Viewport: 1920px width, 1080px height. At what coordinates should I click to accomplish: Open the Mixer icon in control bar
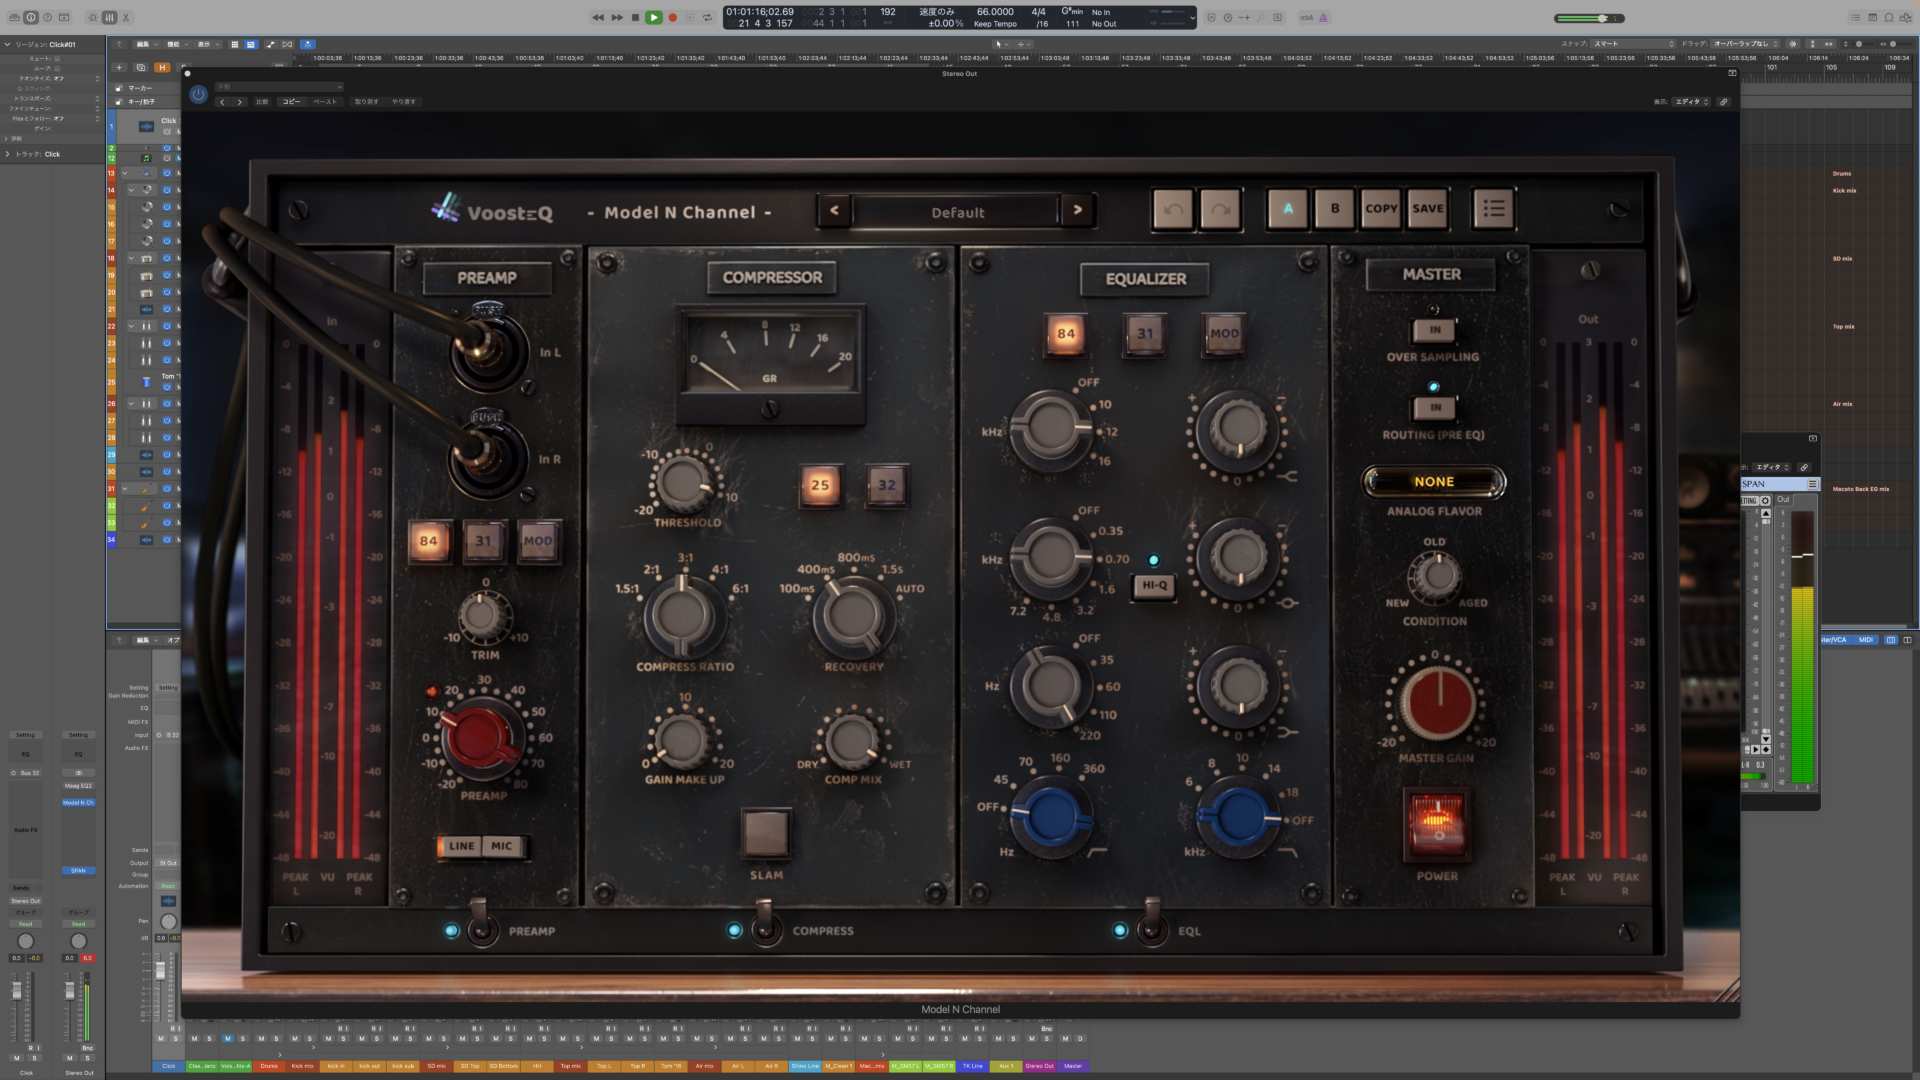click(109, 17)
